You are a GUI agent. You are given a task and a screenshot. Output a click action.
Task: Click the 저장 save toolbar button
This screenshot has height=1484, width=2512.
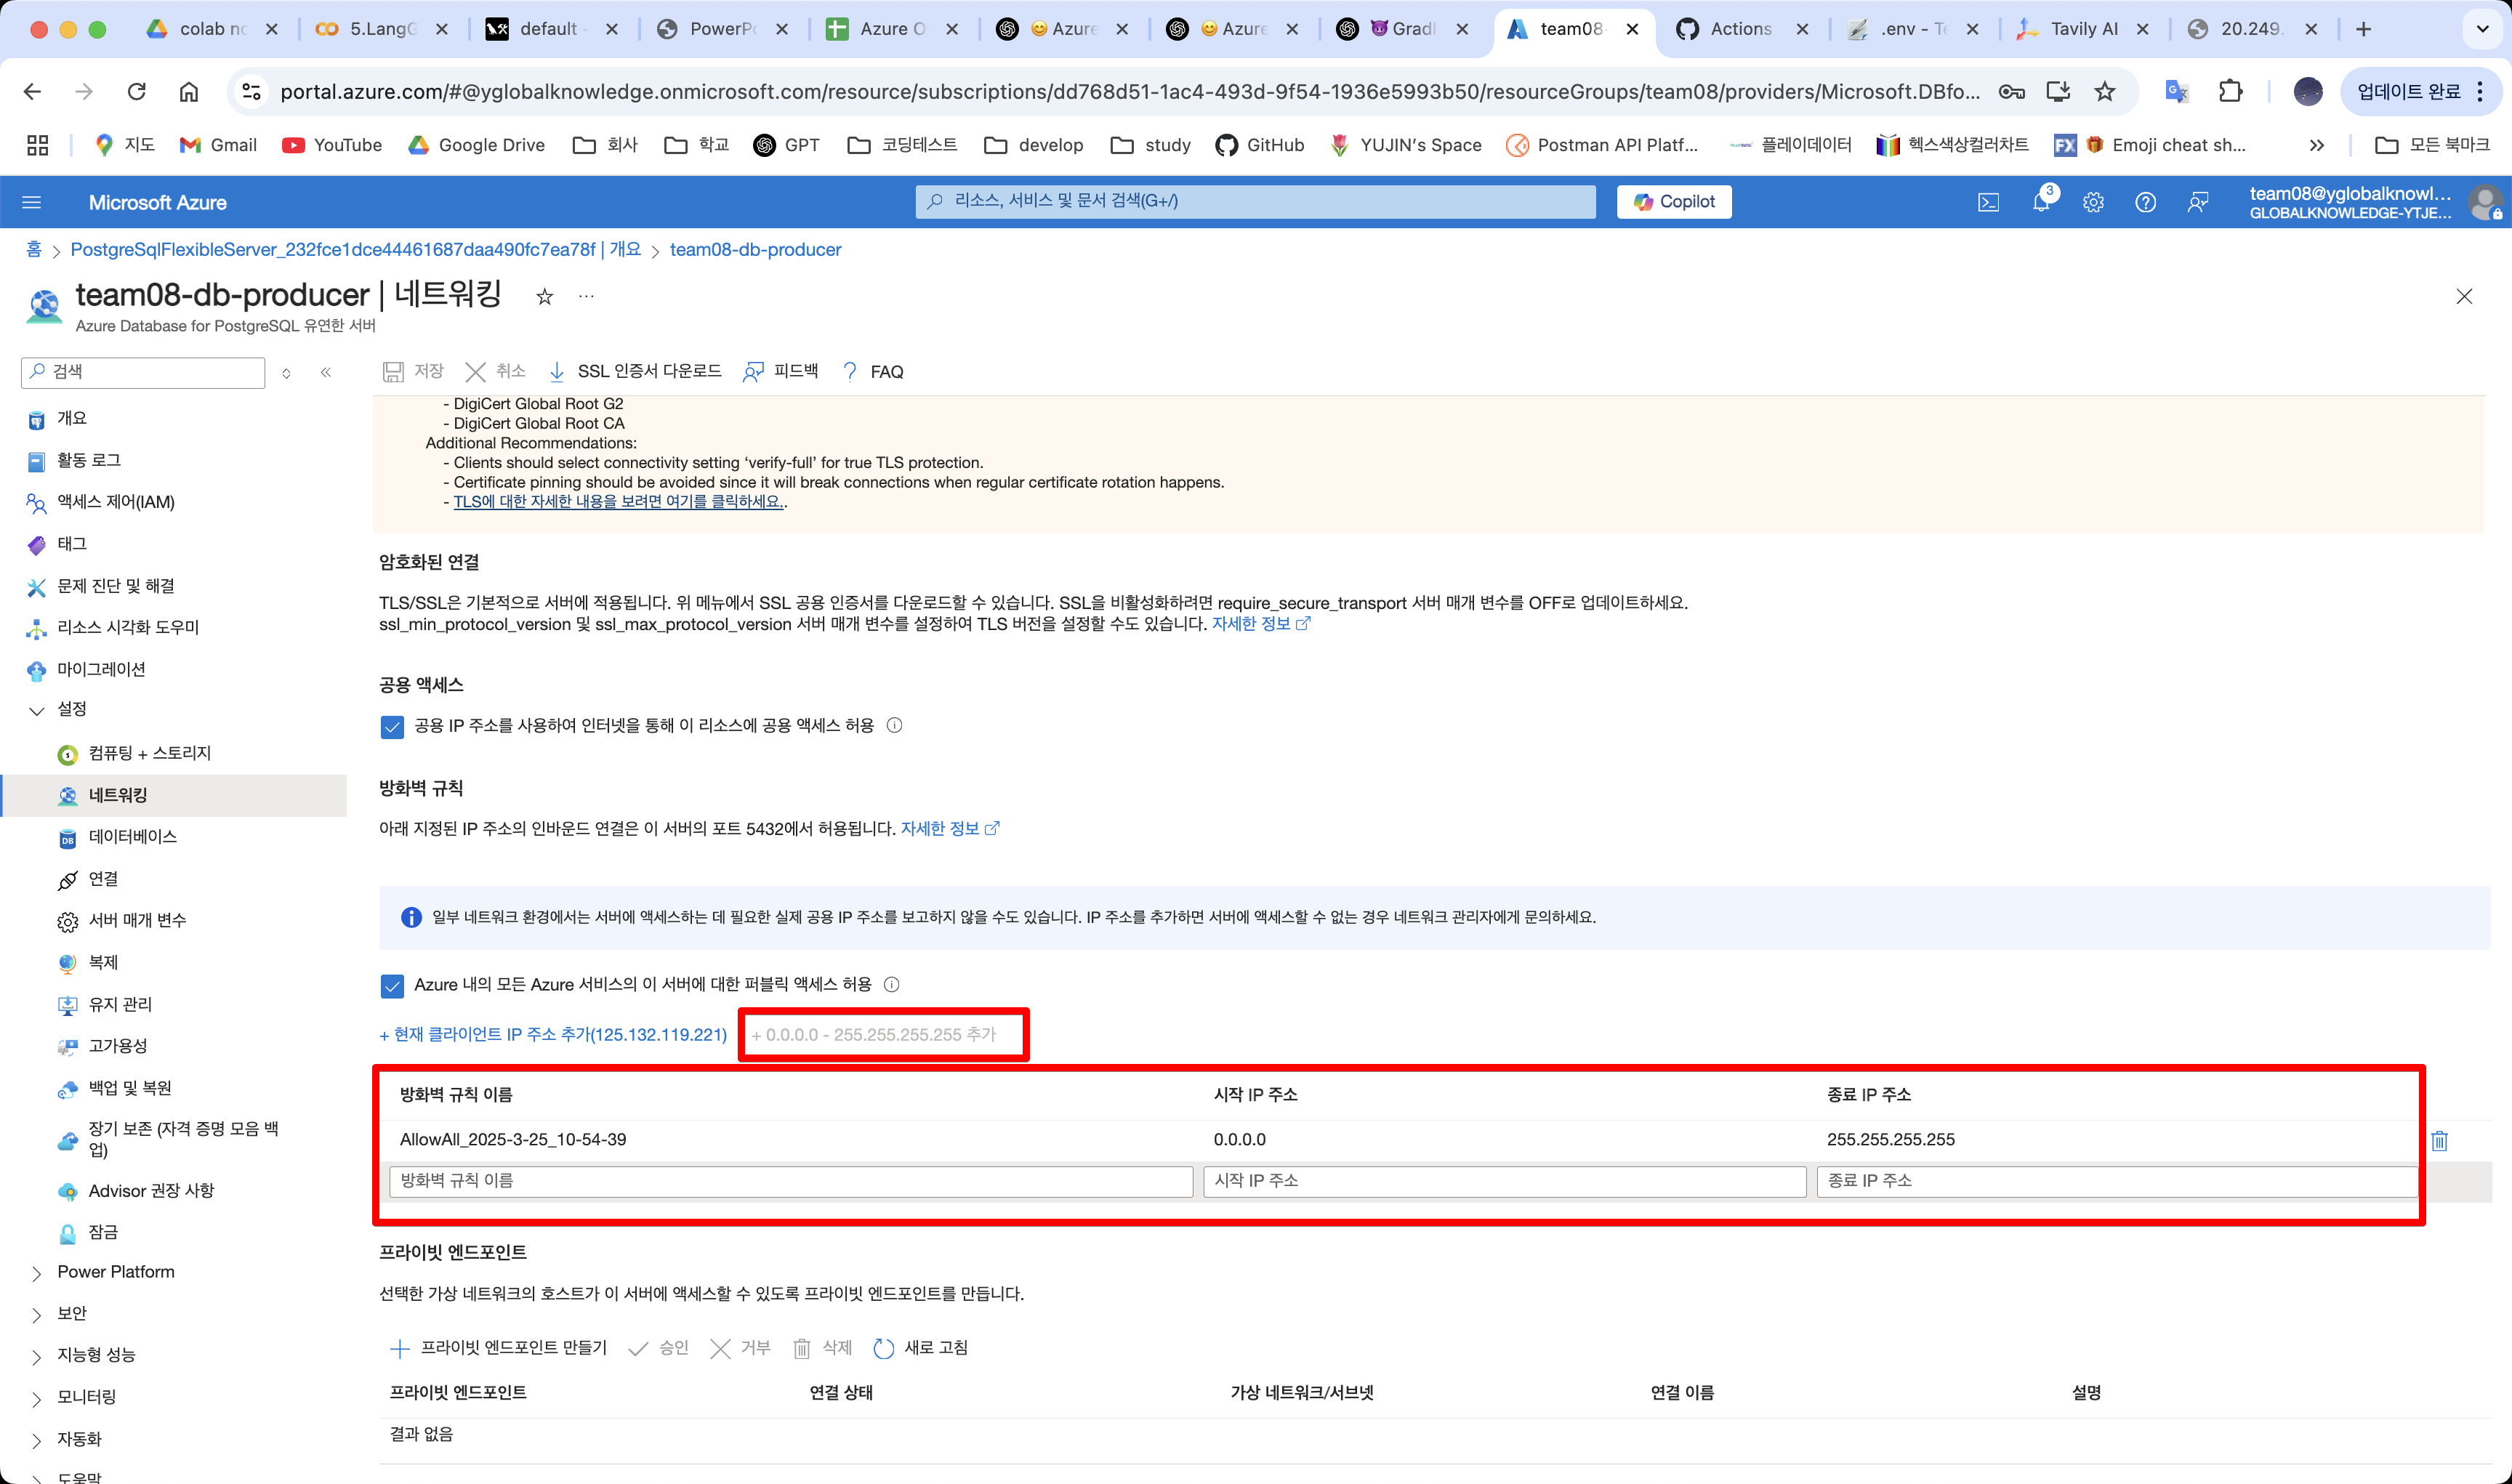[x=413, y=371]
